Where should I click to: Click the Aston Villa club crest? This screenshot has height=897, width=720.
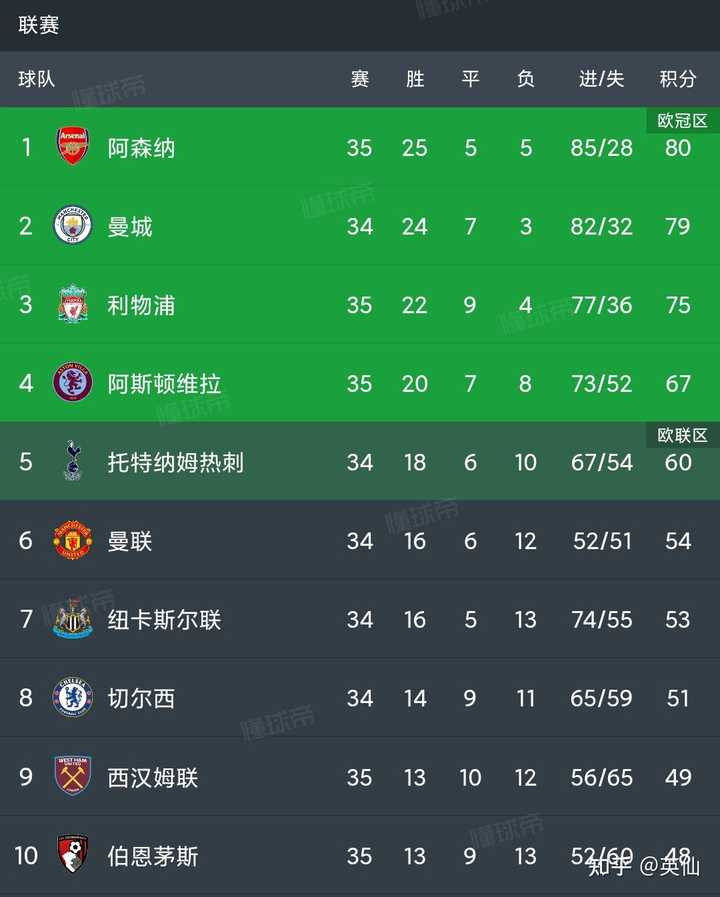click(x=73, y=382)
